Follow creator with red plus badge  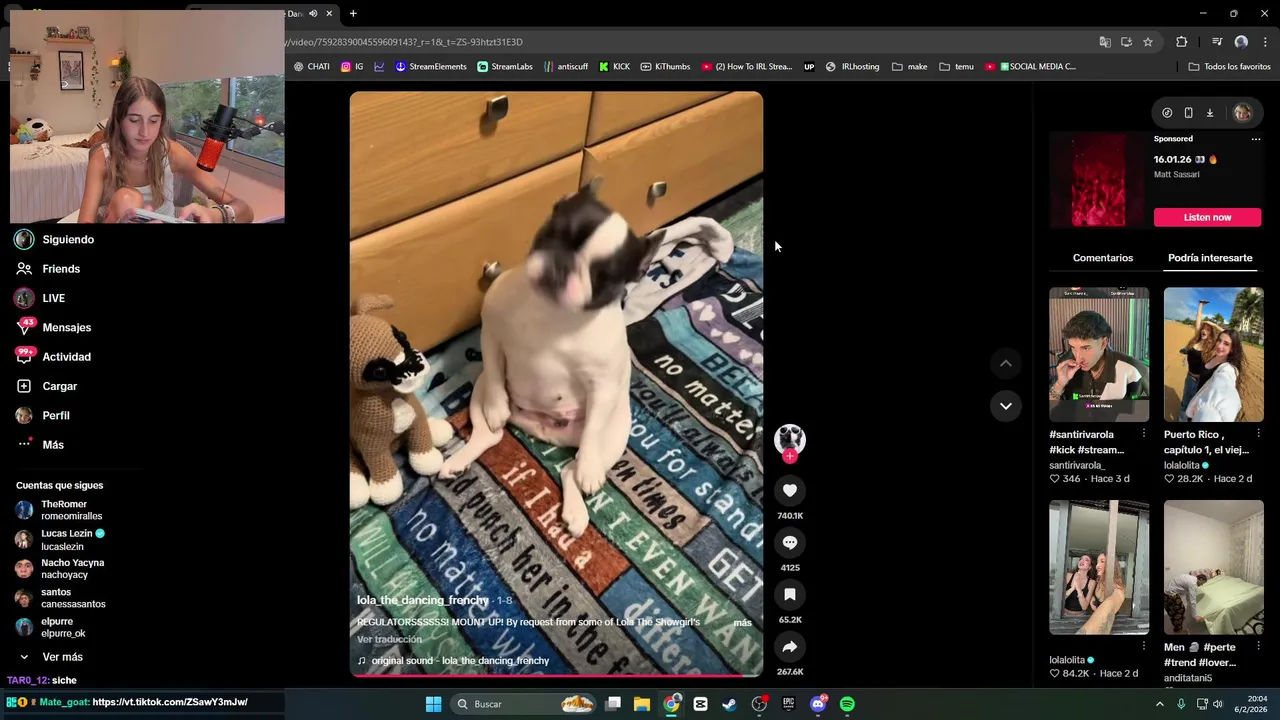[x=790, y=456]
